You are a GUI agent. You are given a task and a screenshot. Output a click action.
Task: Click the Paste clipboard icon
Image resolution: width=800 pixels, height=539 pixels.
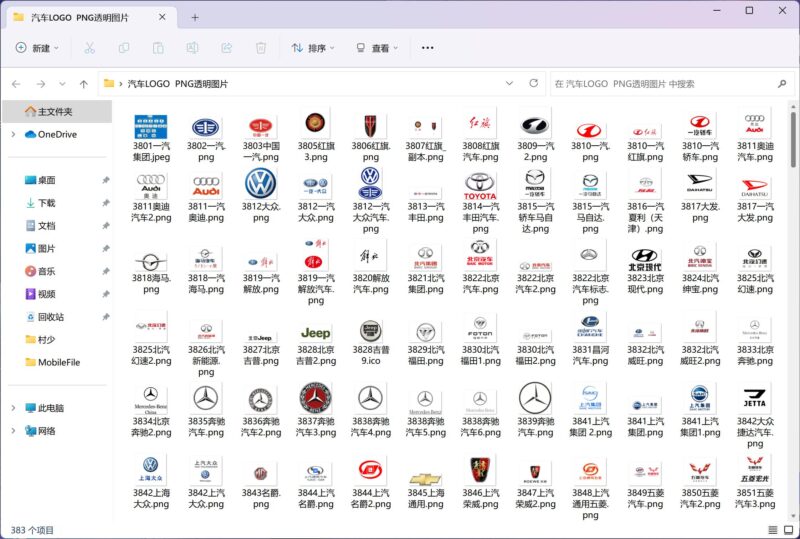click(x=158, y=48)
